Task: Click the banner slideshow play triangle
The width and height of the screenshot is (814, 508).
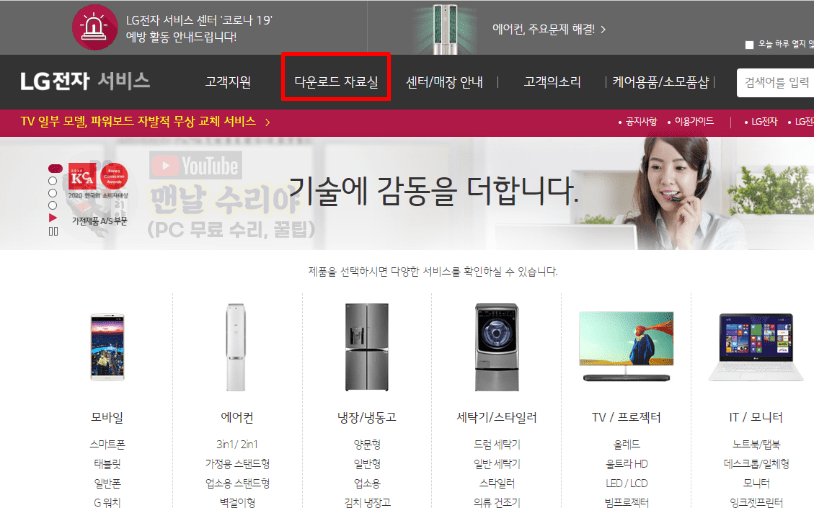Action: 52,217
